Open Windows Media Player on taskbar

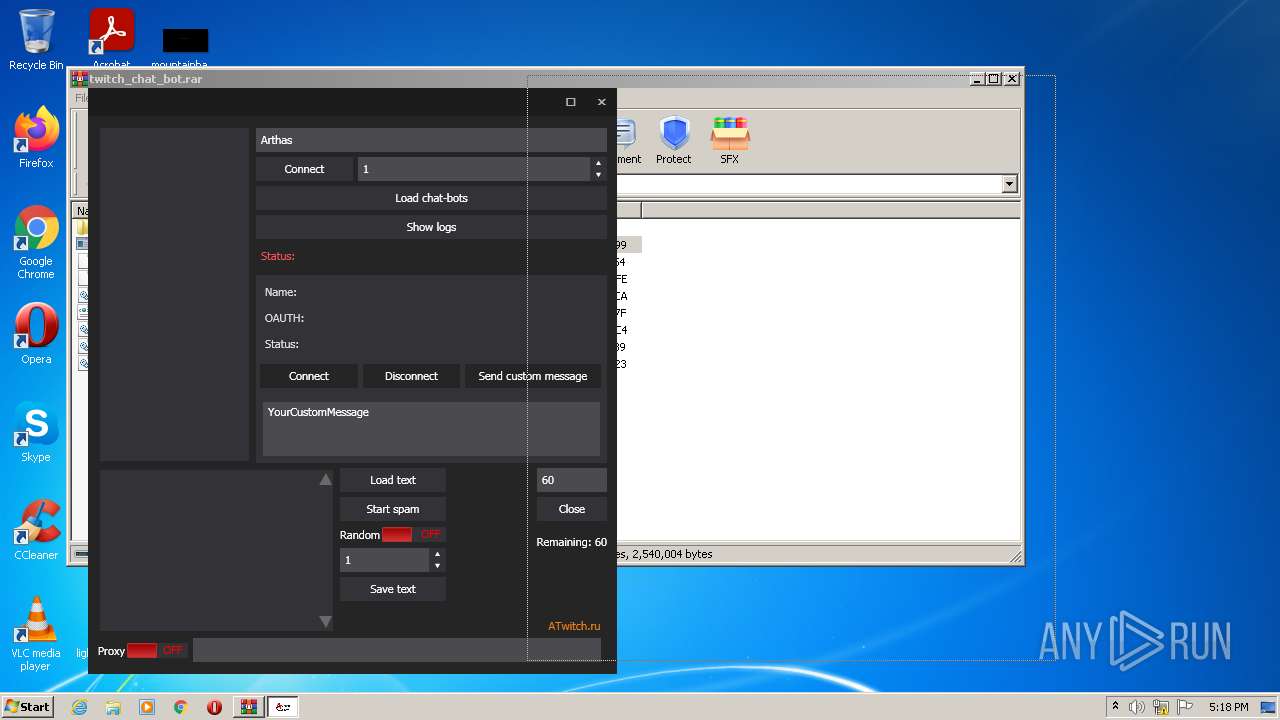coord(147,707)
